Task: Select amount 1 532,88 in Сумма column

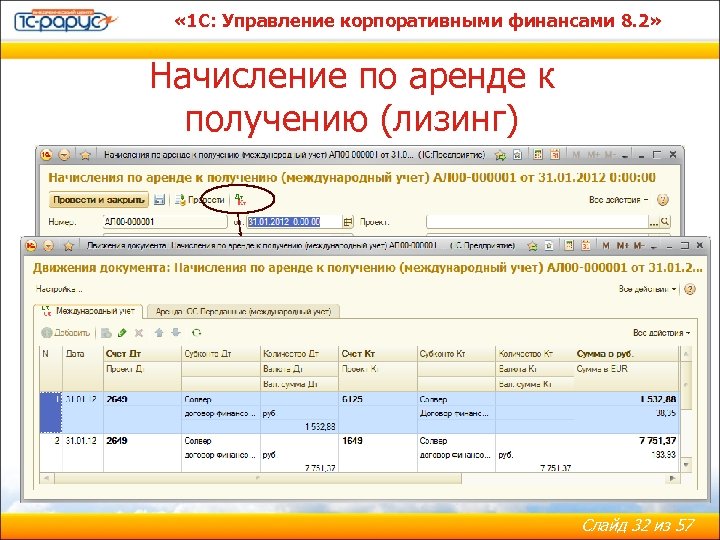Action: point(627,399)
